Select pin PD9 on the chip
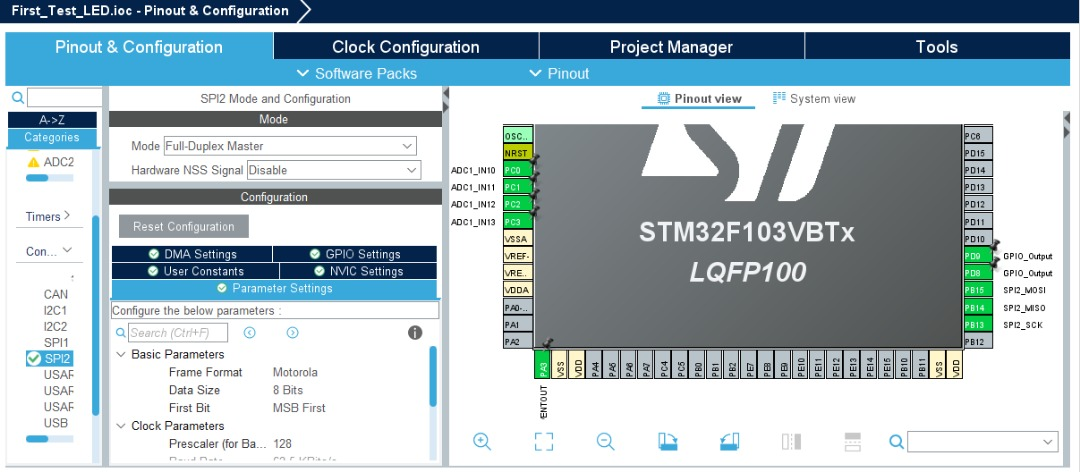1080x472 pixels. (x=977, y=256)
